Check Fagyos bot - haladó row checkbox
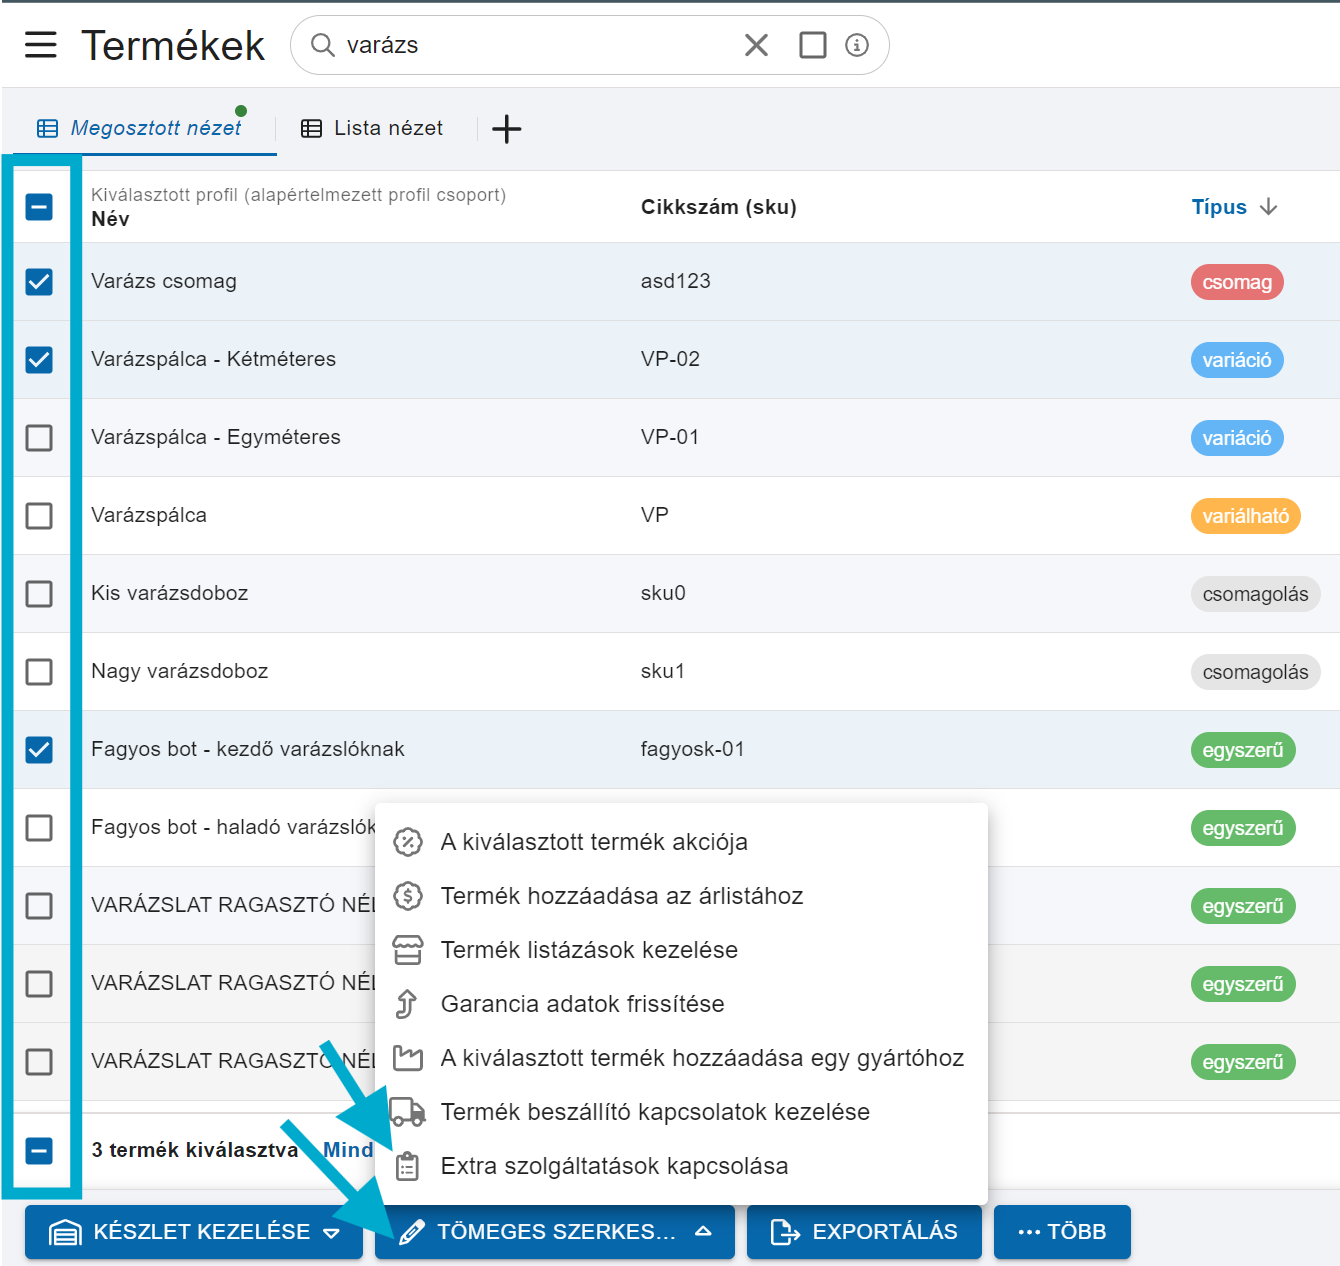This screenshot has height=1266, width=1340. pos(39,828)
